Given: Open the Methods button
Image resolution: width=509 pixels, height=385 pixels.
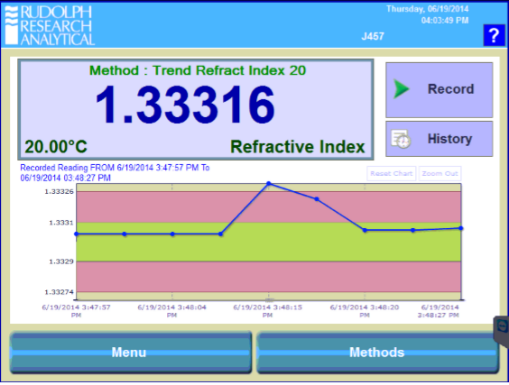Looking at the screenshot, I should (x=378, y=352).
